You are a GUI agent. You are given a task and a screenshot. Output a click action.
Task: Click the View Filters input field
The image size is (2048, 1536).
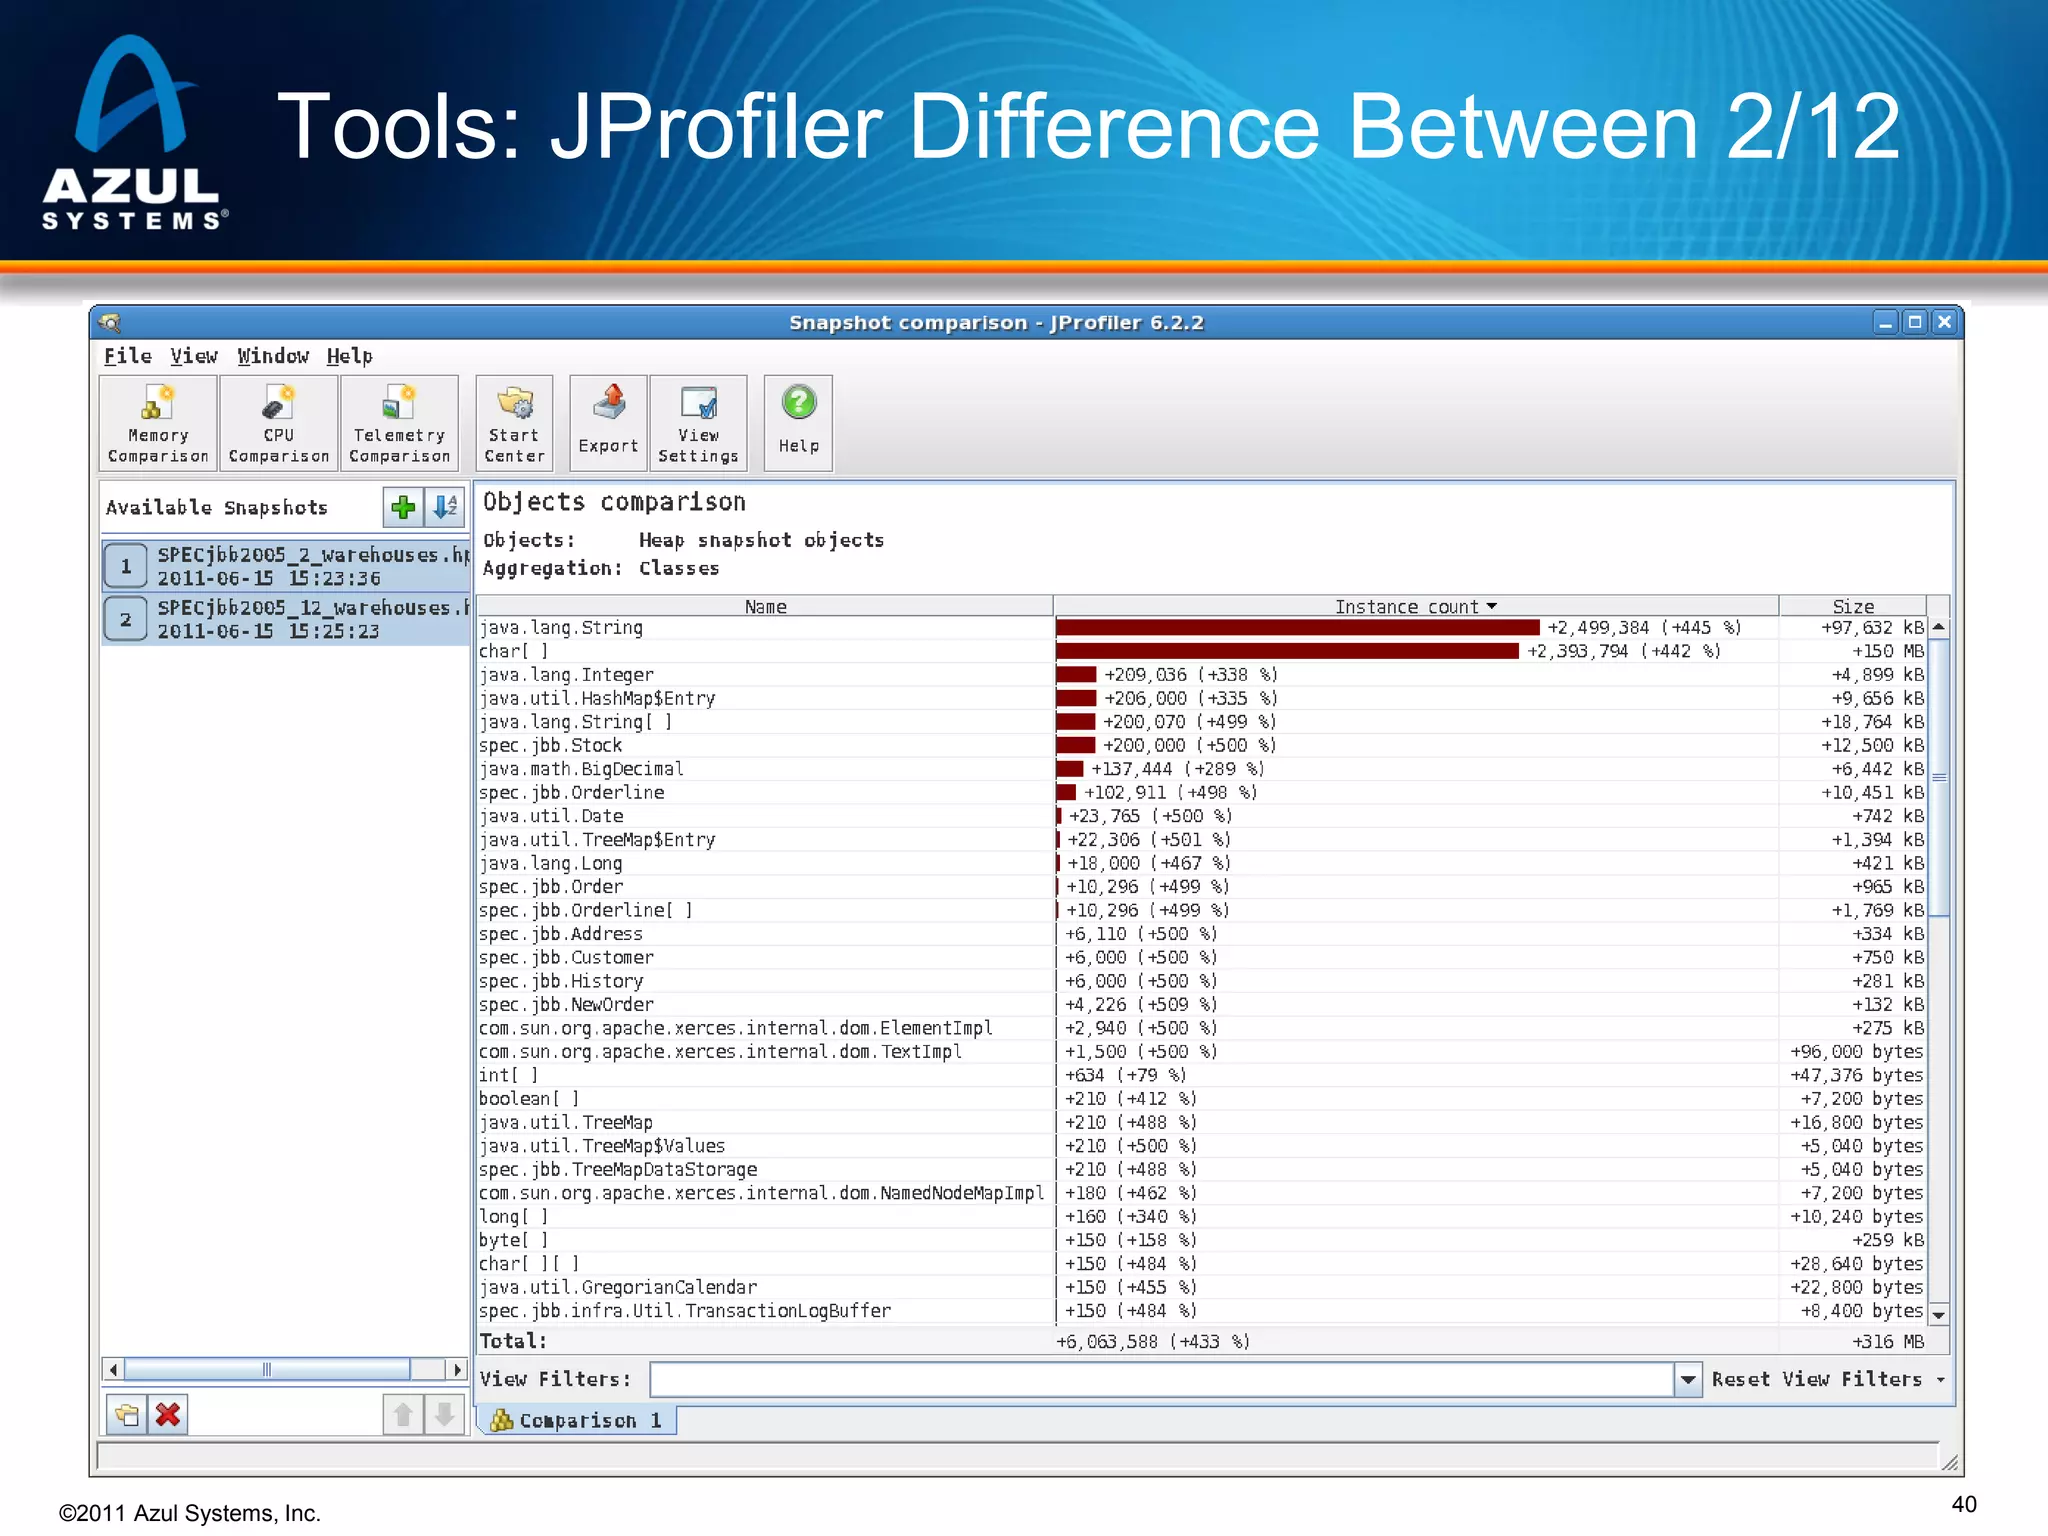1162,1379
